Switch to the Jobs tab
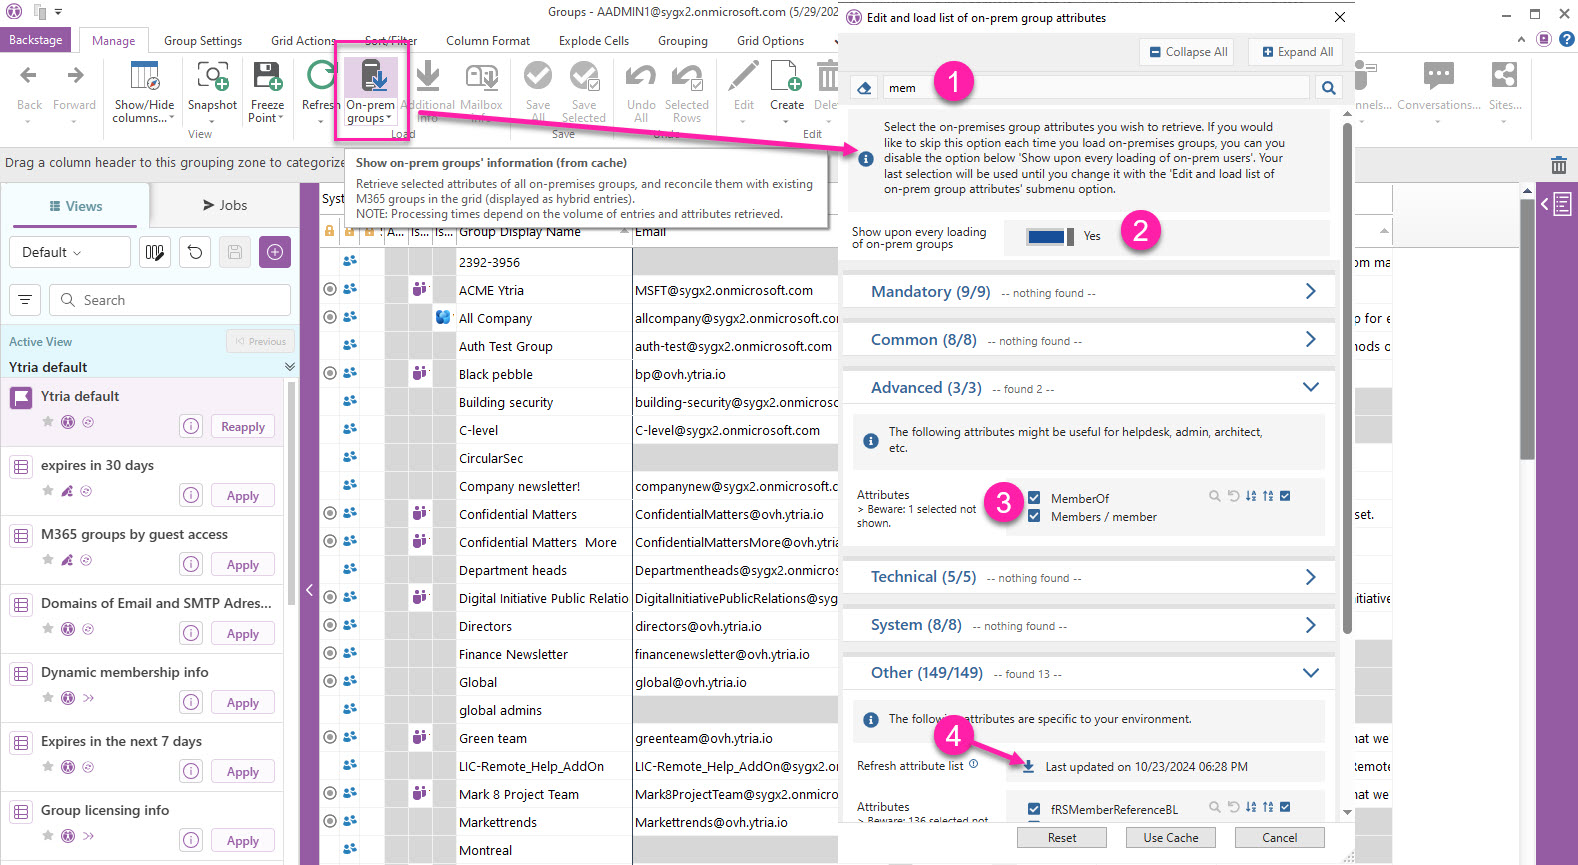Screen dimensions: 1578x865 [225, 205]
